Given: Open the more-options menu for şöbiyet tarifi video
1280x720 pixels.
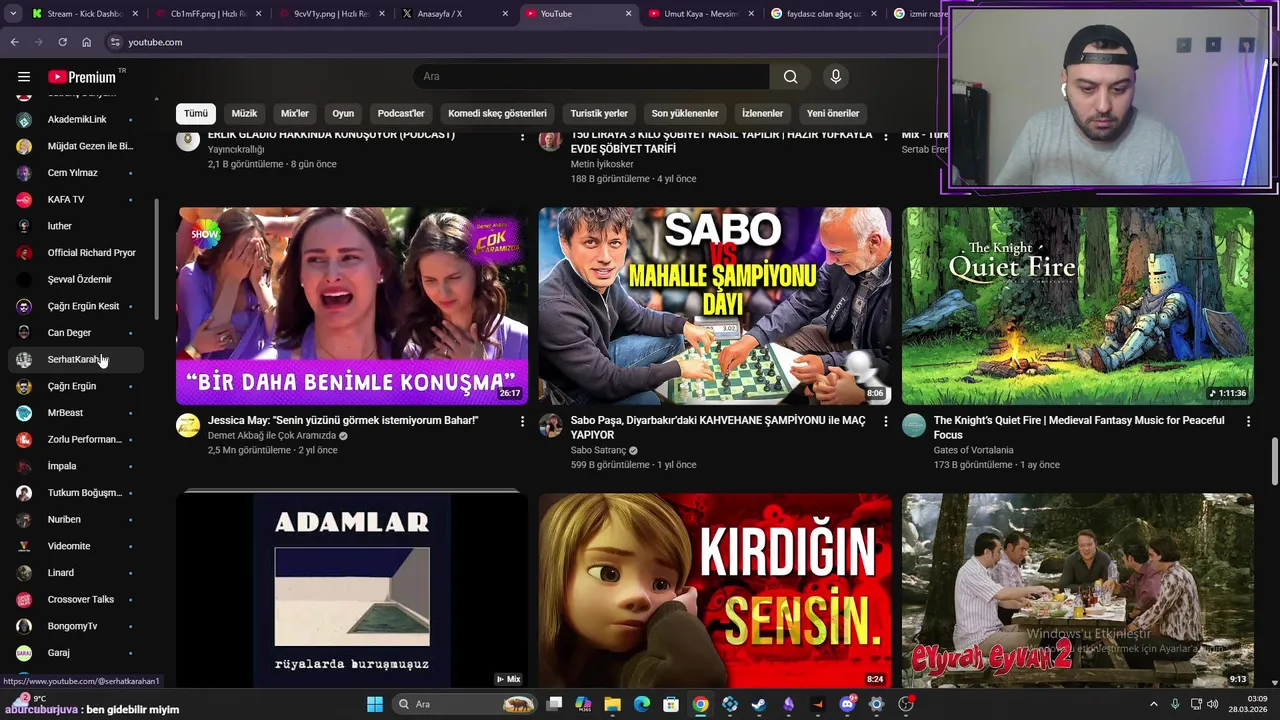Looking at the screenshot, I should [x=885, y=136].
